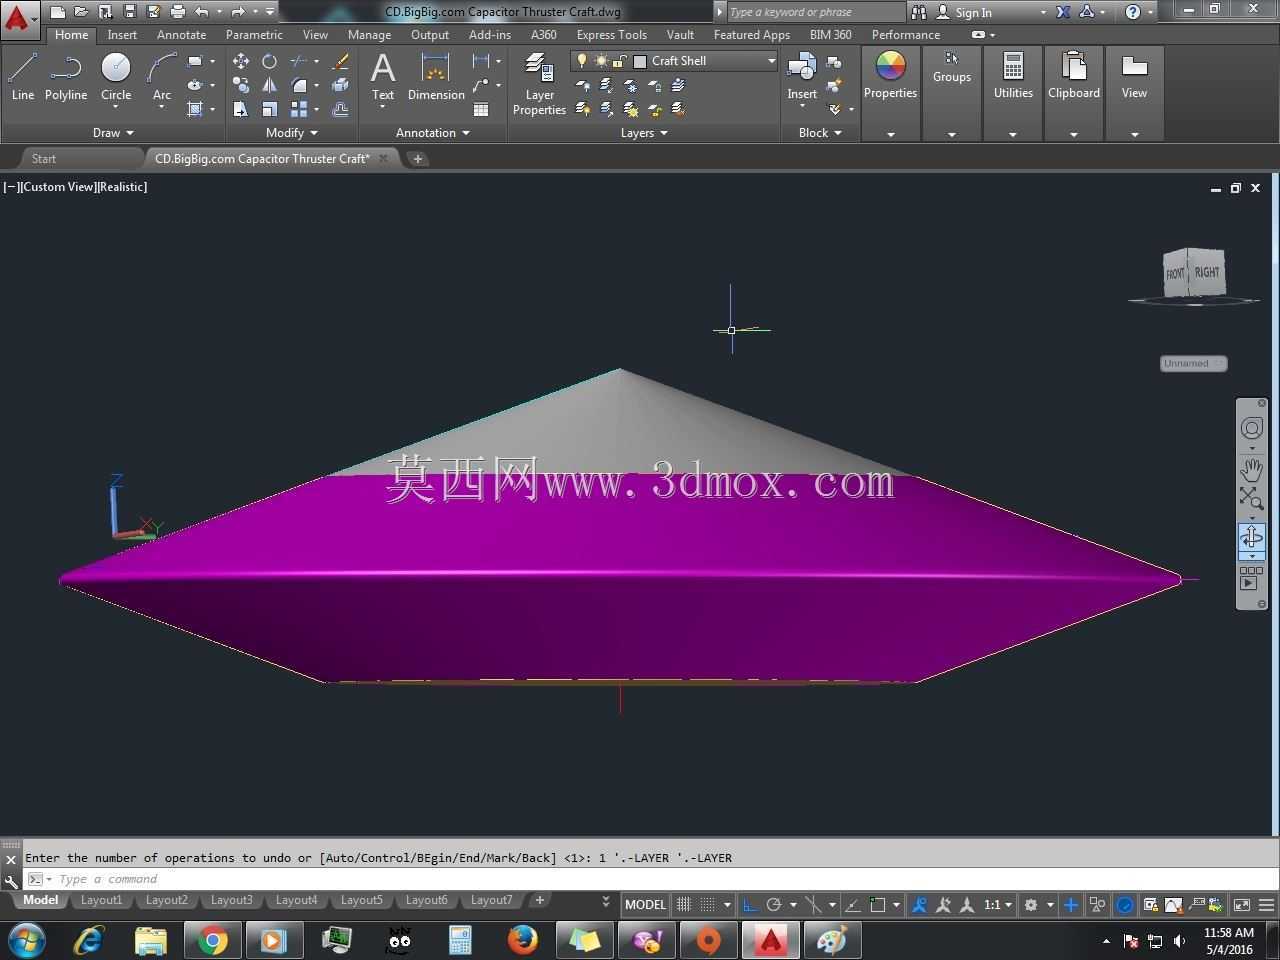Open the AutoCAD application menu
The height and width of the screenshot is (960, 1280).
pyautogui.click(x=19, y=18)
